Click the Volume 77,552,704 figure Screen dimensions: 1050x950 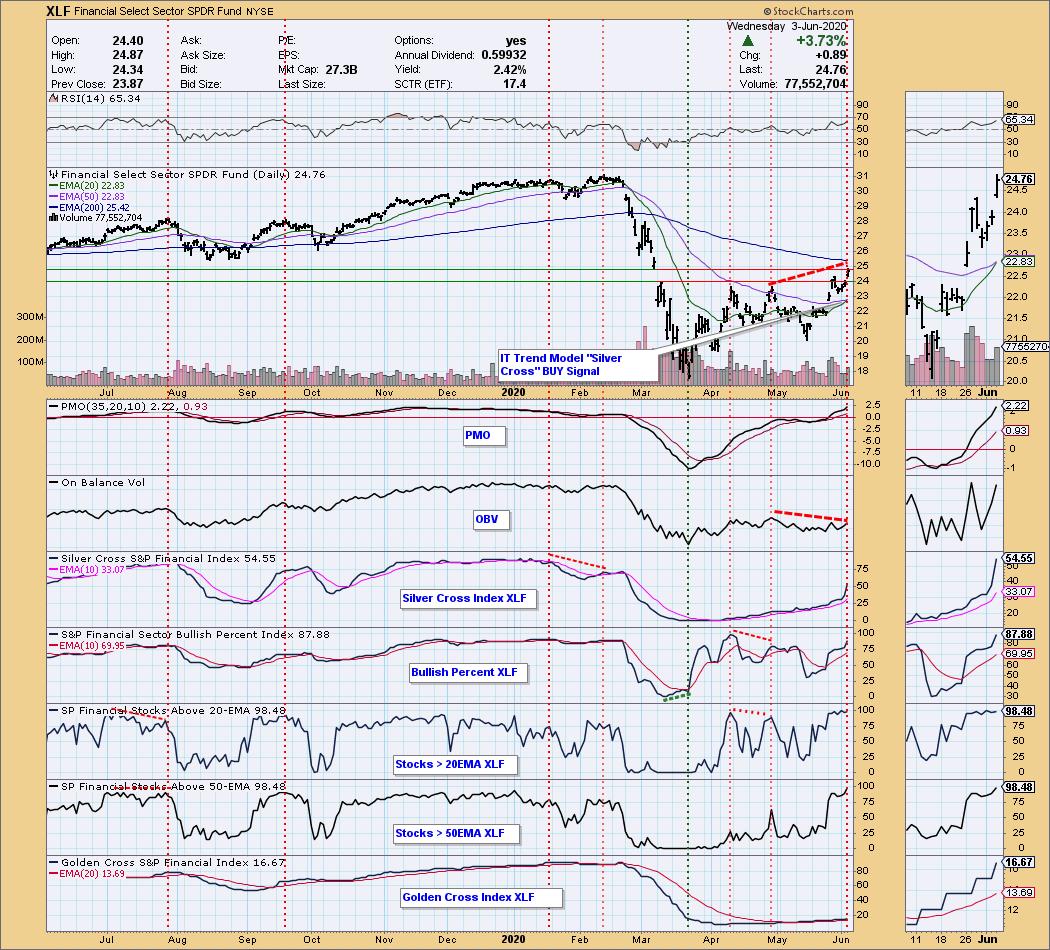(814, 84)
